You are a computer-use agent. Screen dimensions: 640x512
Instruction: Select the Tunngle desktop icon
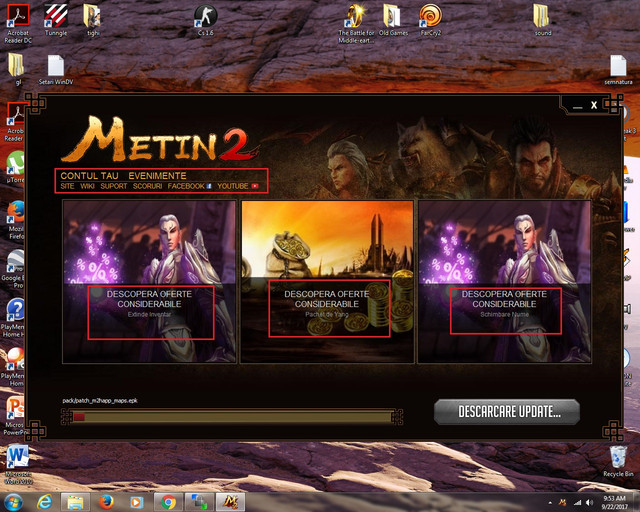click(x=56, y=20)
